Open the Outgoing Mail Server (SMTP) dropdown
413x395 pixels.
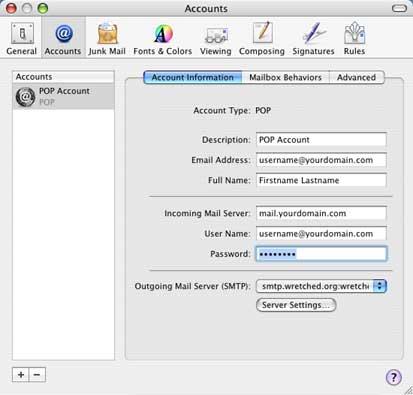[321, 286]
